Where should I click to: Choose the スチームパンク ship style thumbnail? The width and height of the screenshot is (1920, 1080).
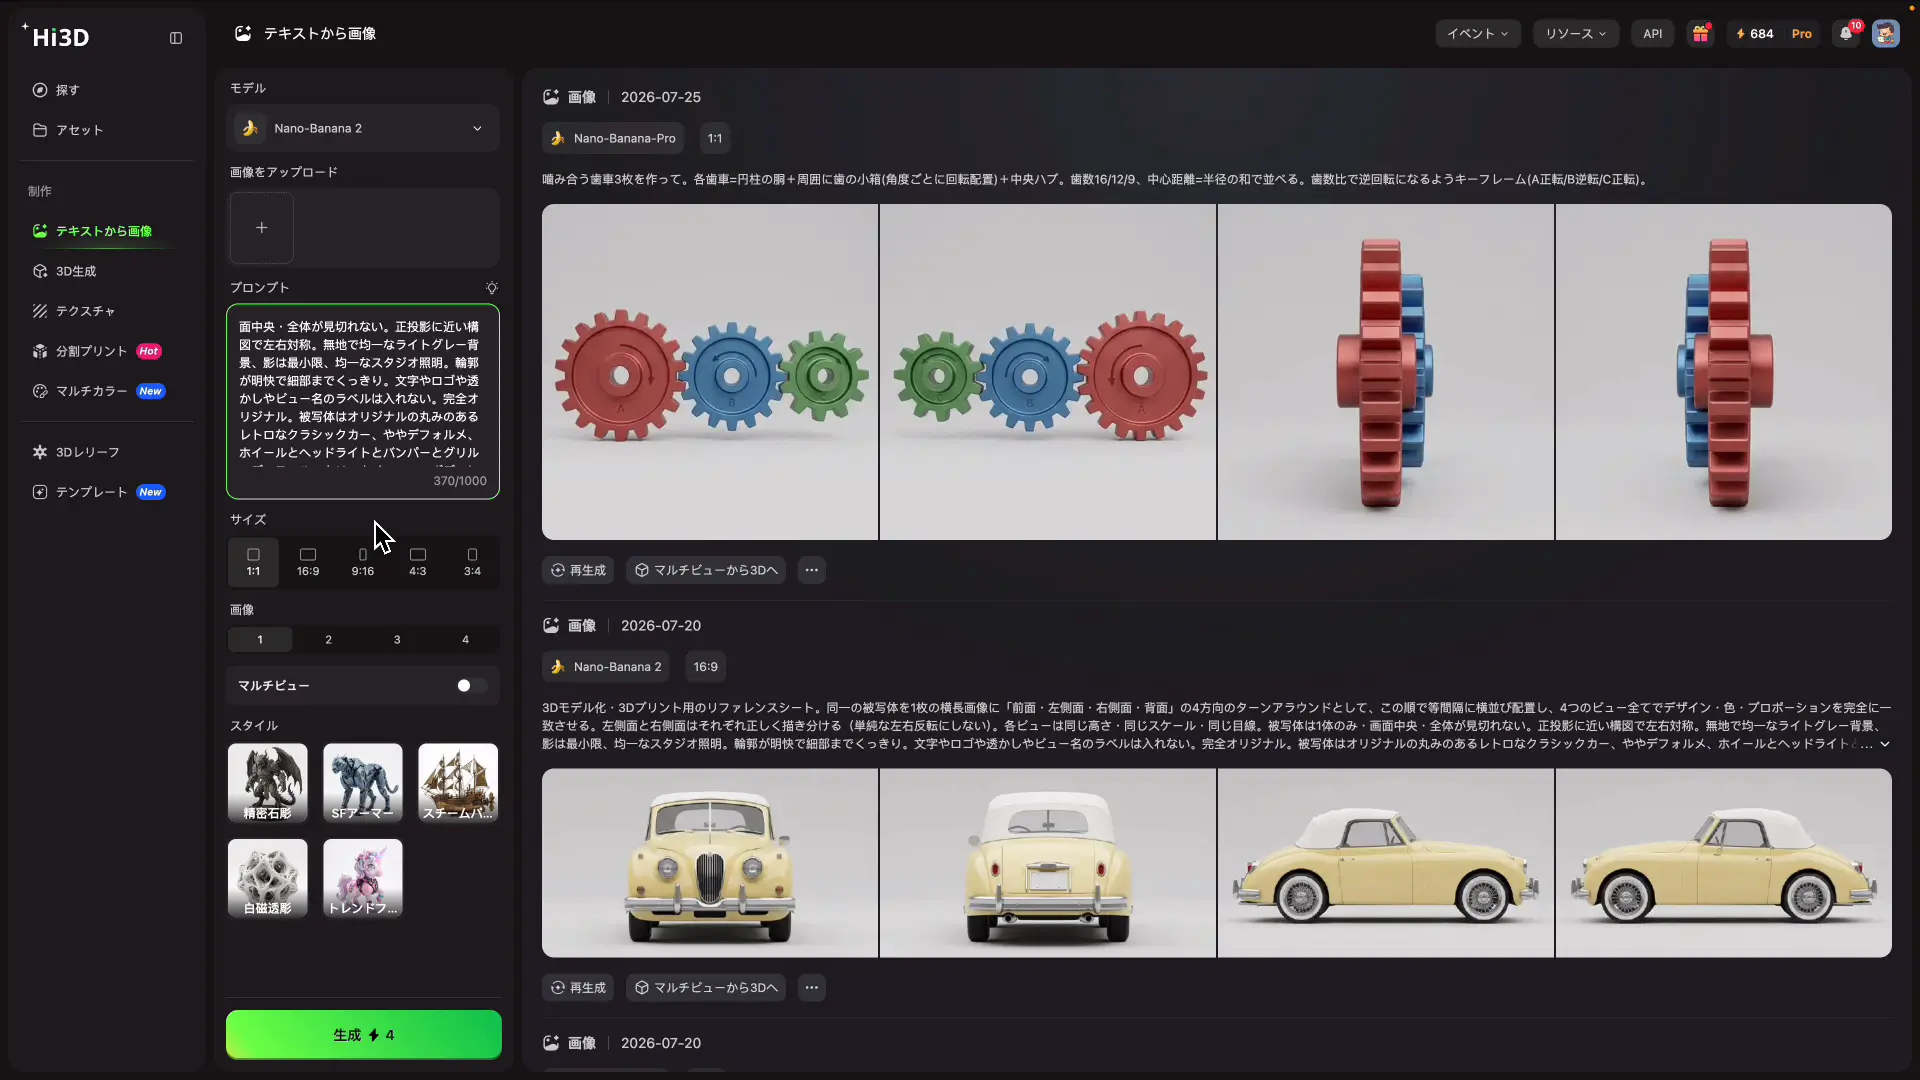pos(458,783)
